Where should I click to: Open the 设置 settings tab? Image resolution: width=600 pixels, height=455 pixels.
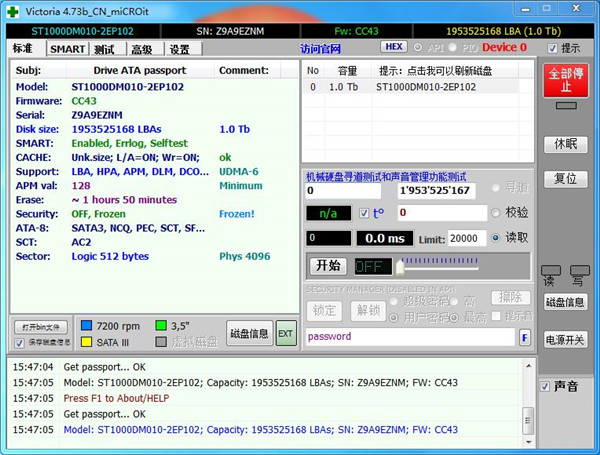point(179,48)
